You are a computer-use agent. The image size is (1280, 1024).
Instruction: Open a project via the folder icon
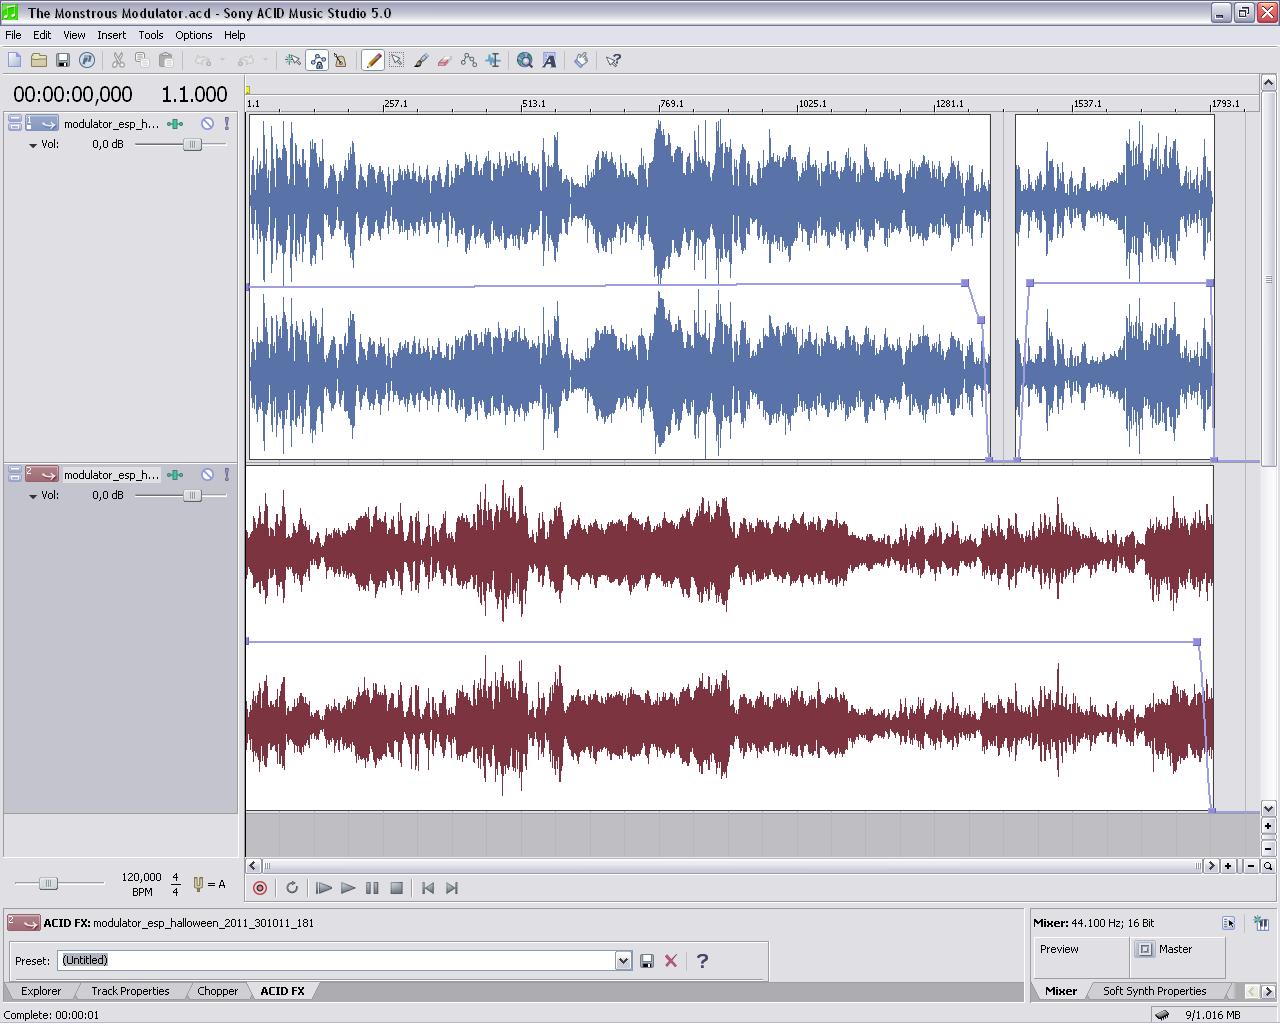39,60
